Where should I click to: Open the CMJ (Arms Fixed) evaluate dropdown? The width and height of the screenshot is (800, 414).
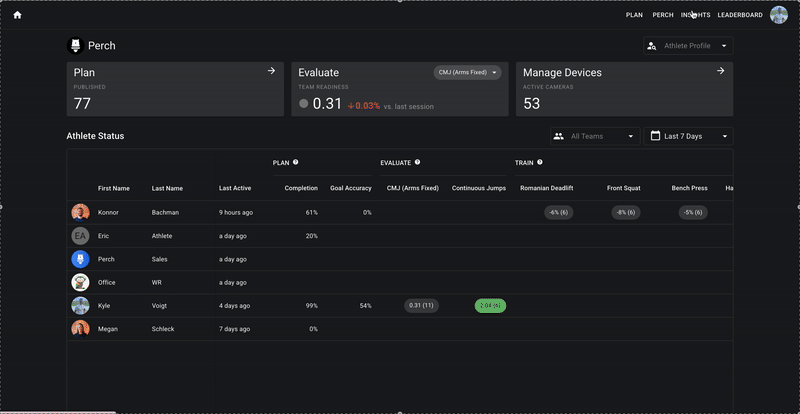467,72
